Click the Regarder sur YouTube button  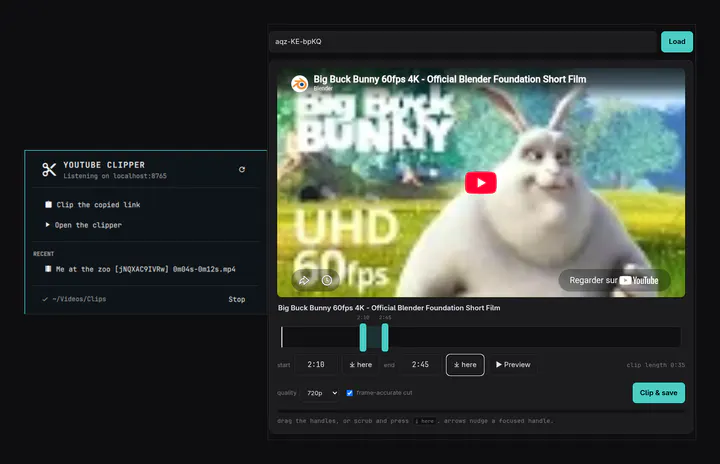614,280
